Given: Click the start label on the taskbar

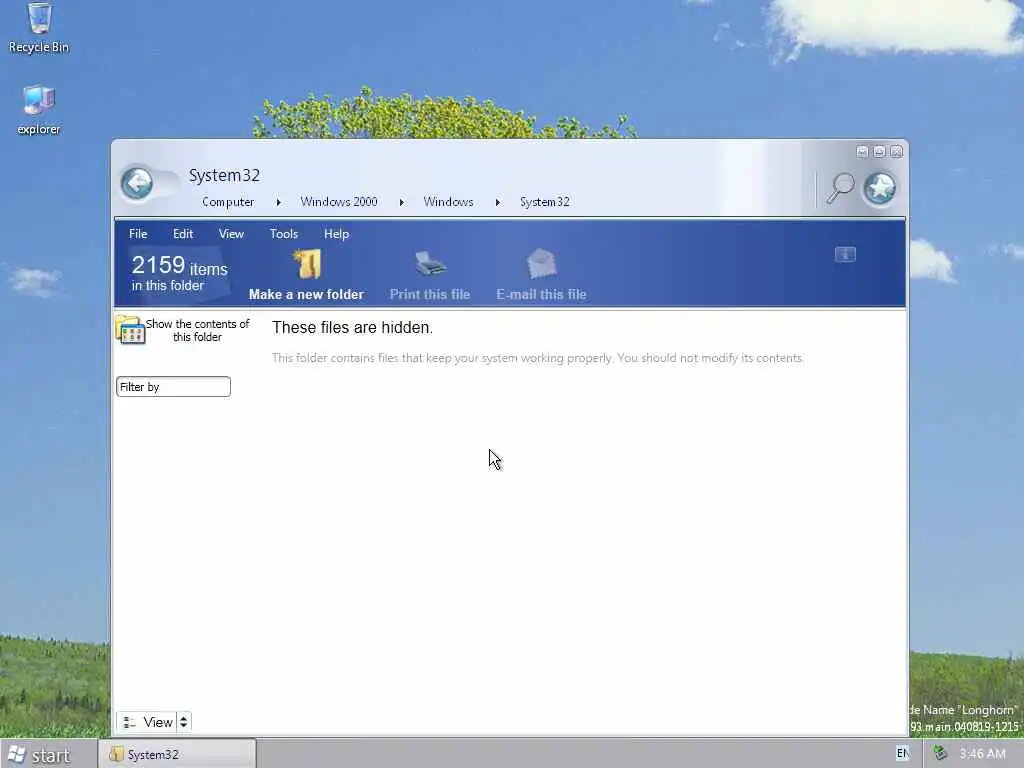Looking at the screenshot, I should point(50,756).
